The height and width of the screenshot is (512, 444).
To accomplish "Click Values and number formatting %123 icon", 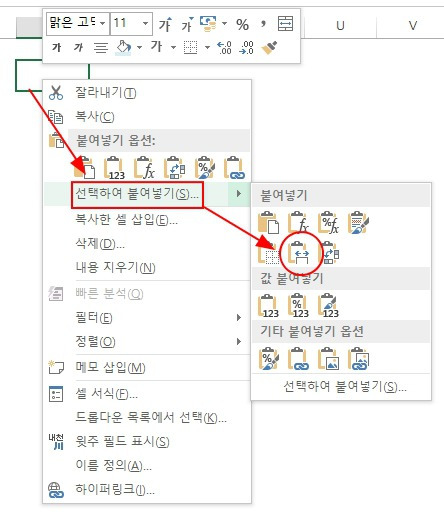I will click(299, 305).
